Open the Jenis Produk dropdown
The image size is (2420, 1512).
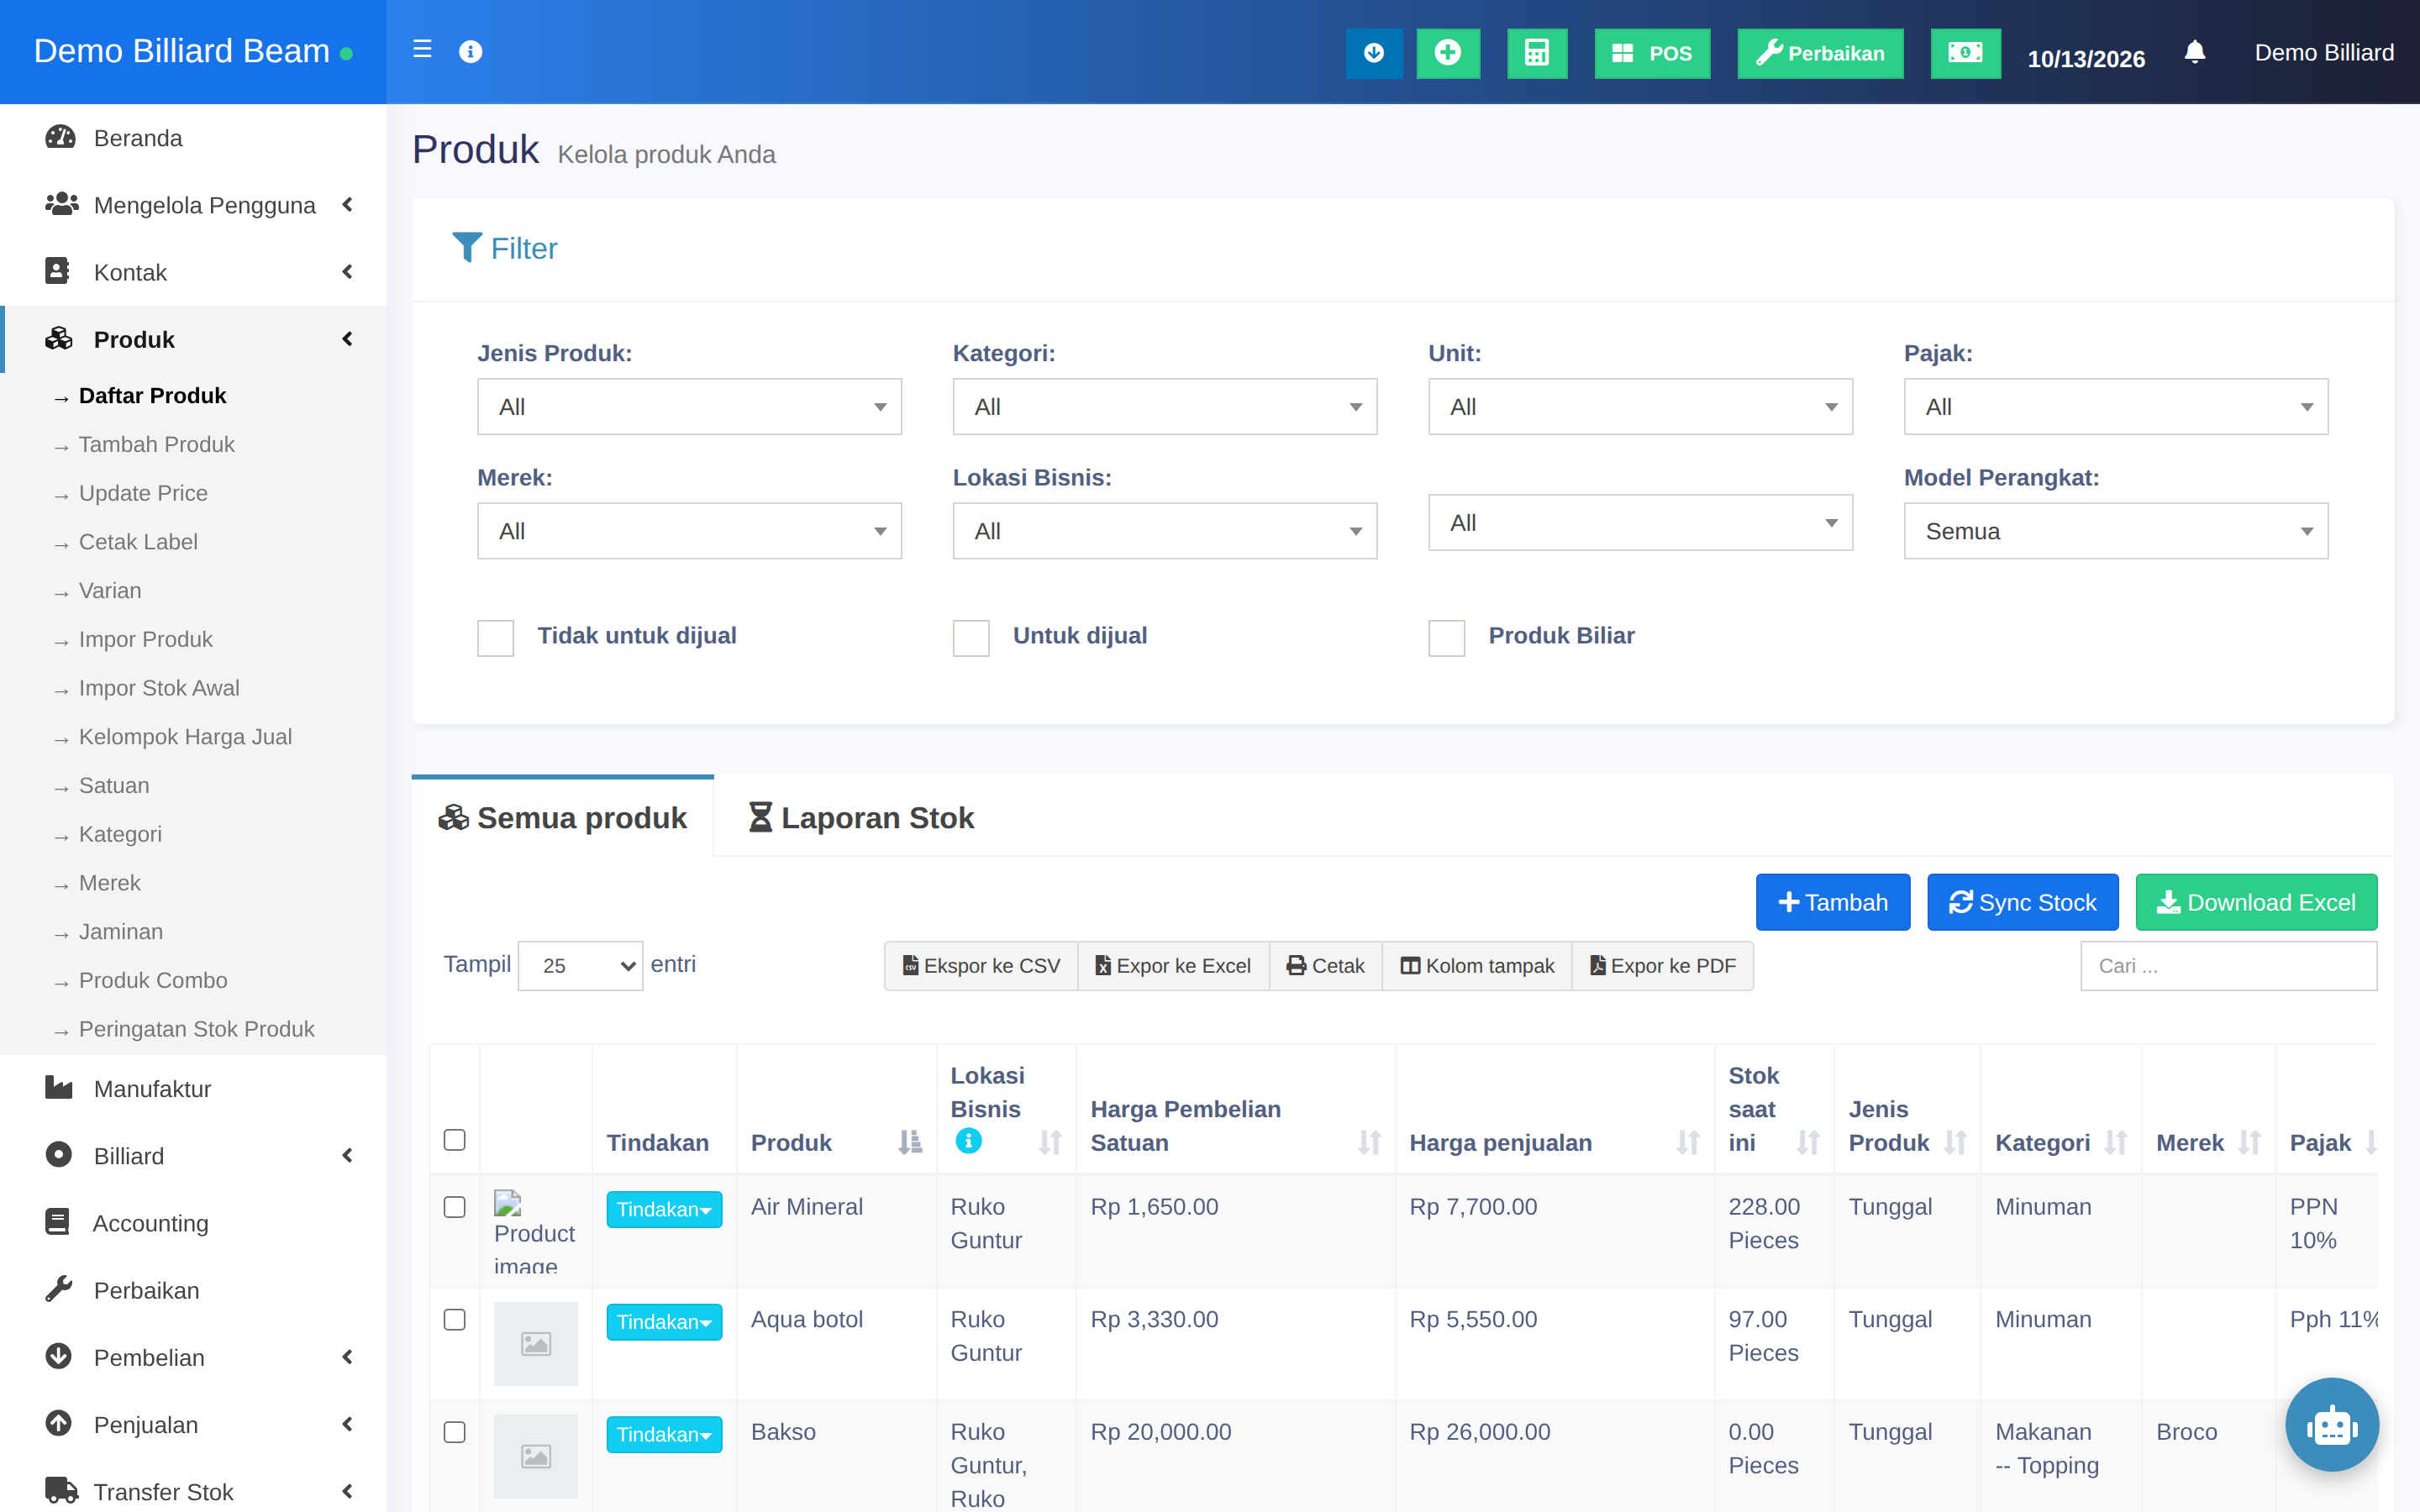[x=689, y=407]
